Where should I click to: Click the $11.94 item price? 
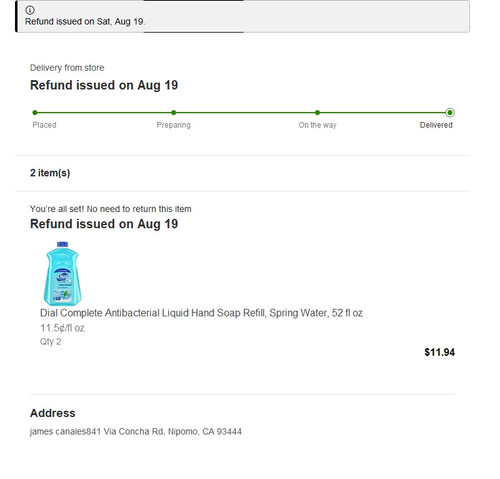click(439, 352)
